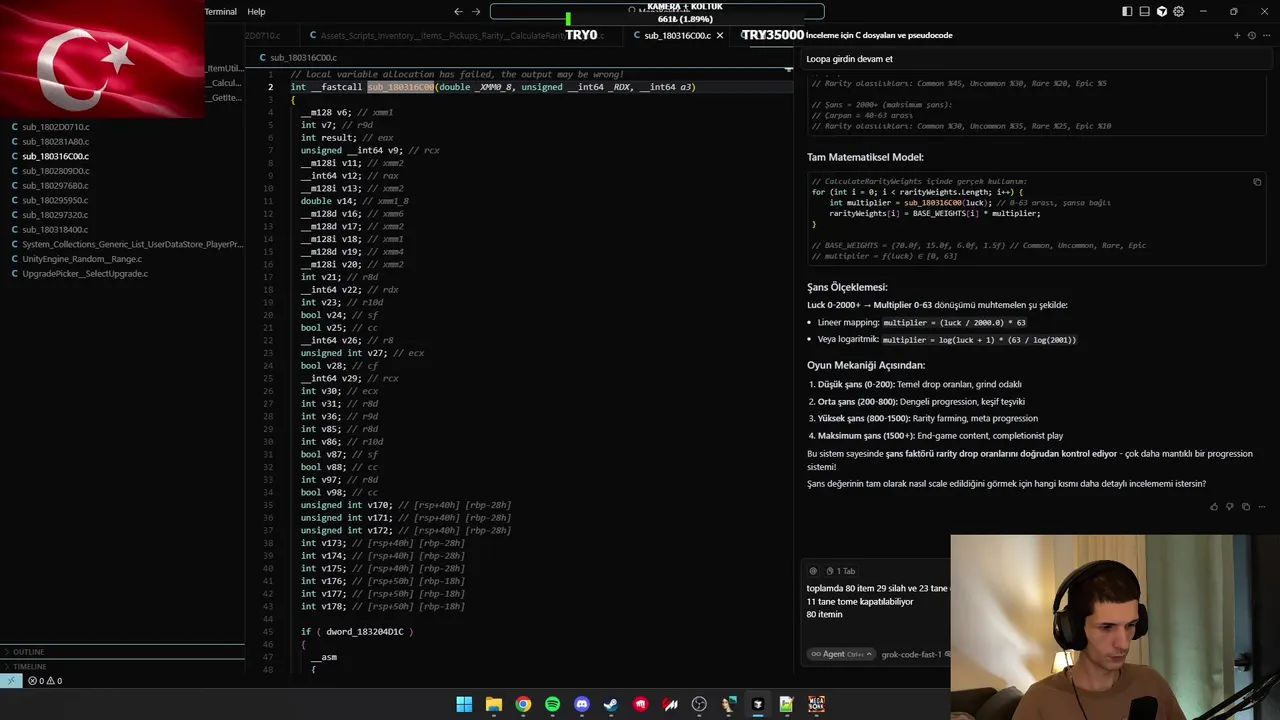The height and width of the screenshot is (720, 1280).
Task: Expand the OUTLINE section
Action: [x=122, y=652]
